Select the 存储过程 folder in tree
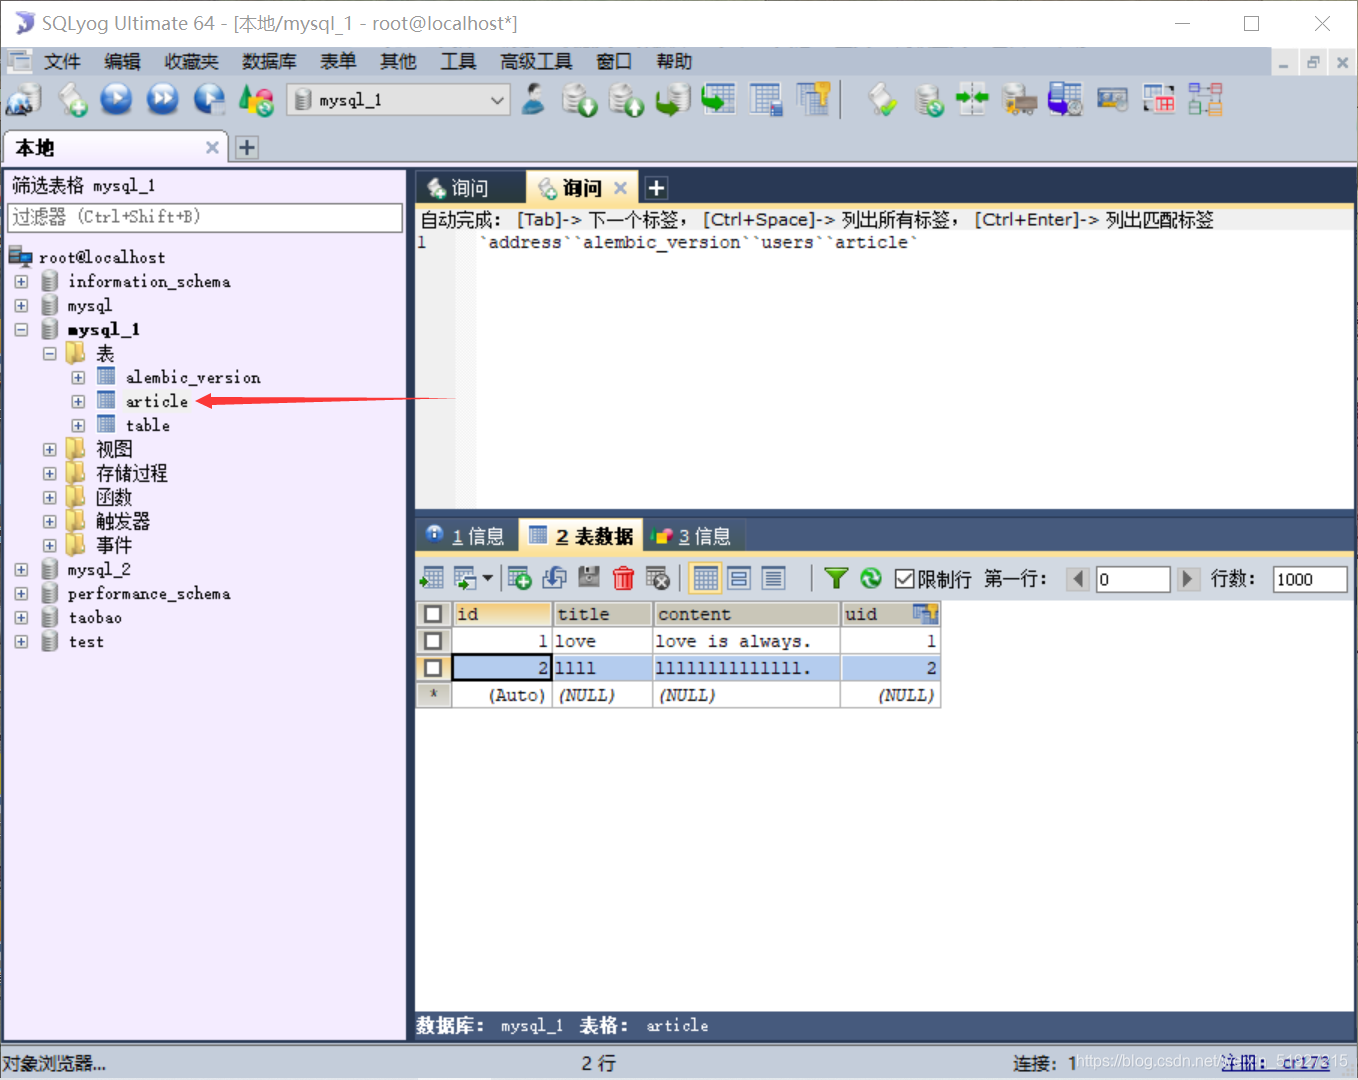The image size is (1358, 1080). (131, 474)
